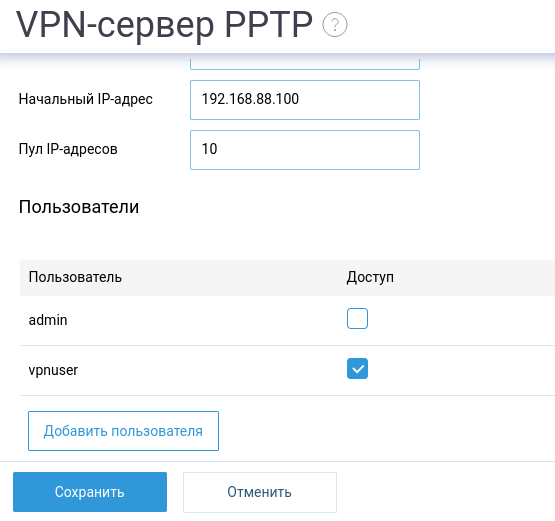Screen dimensions: 555x521
Task: Click the VPN-сервер PPTP page title
Action: point(165,25)
